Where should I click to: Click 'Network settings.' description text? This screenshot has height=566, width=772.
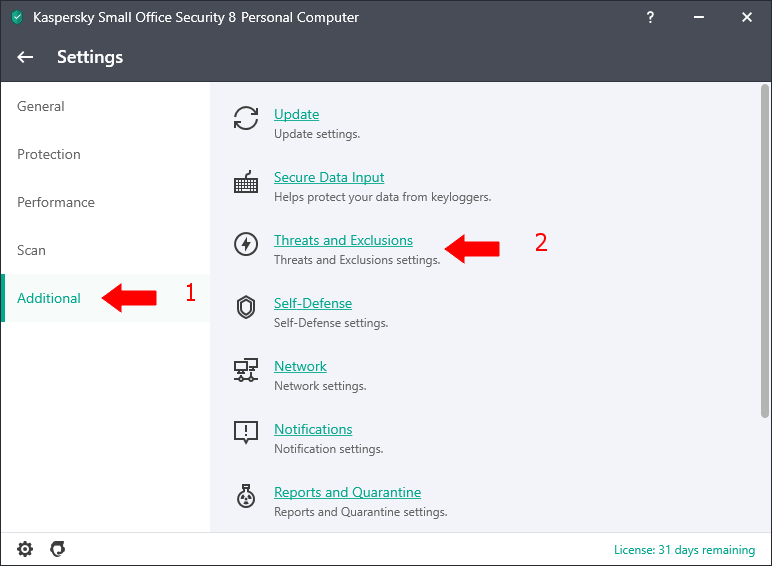(320, 386)
